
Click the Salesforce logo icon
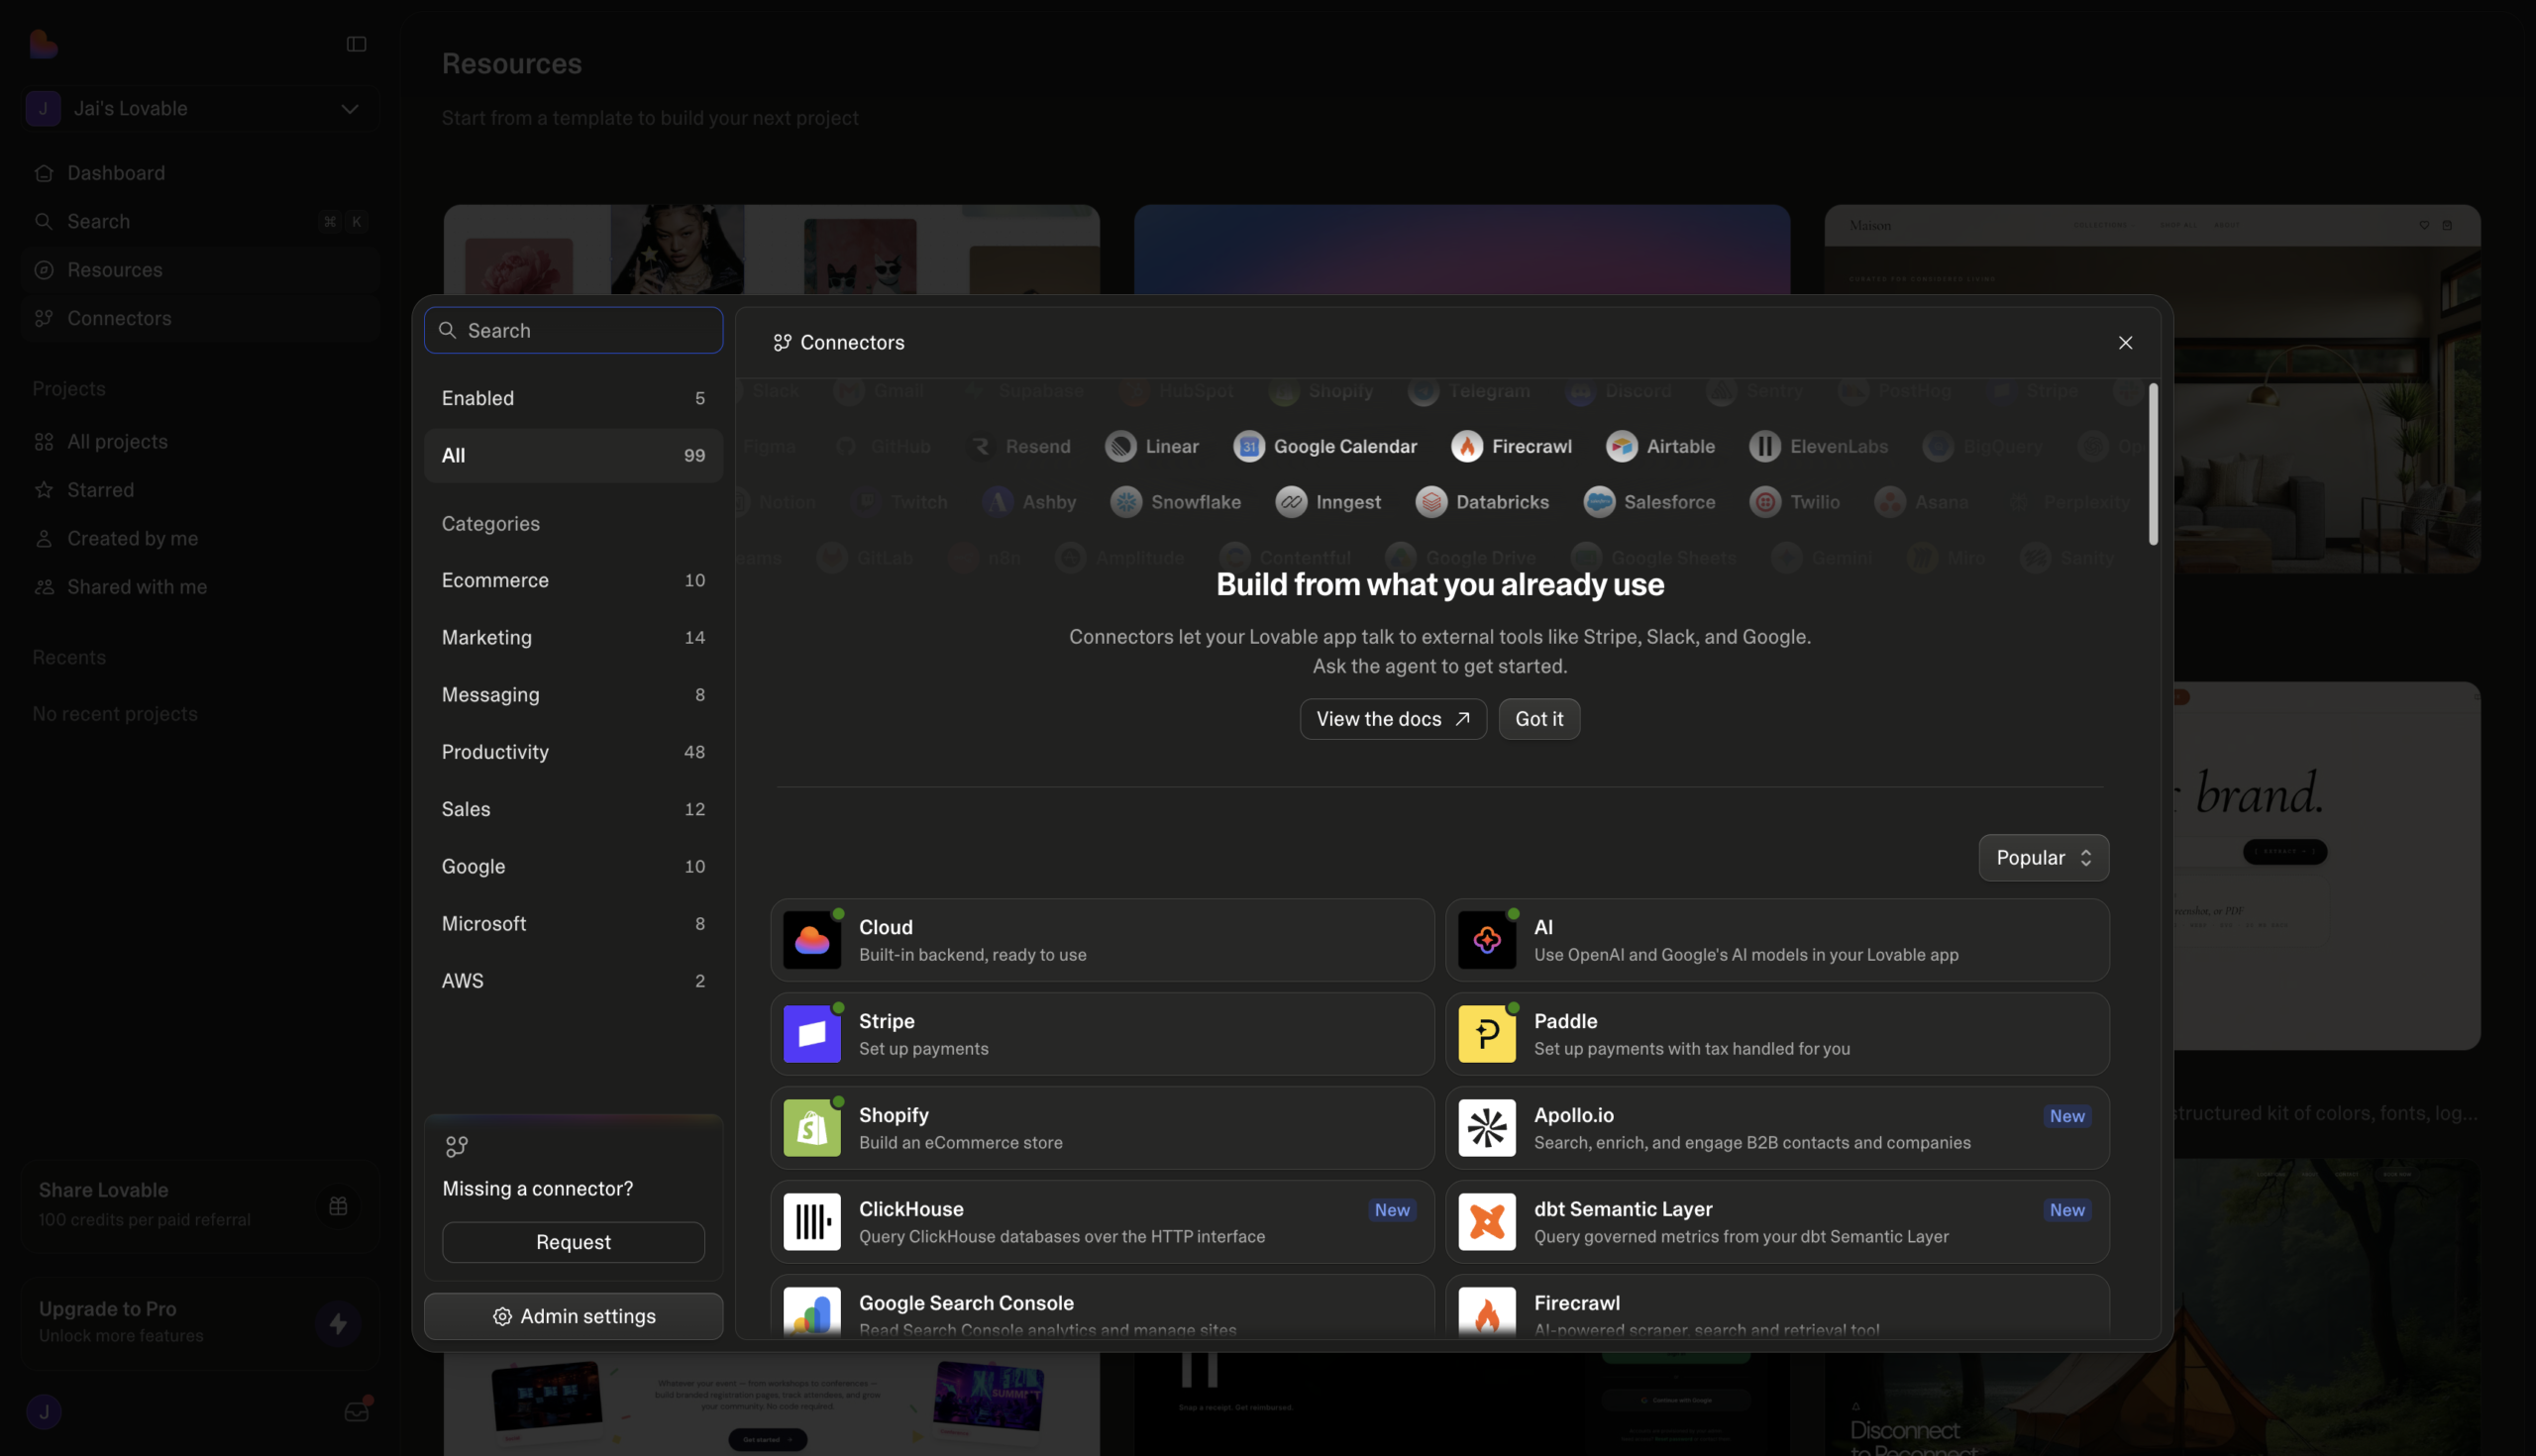(1598, 502)
